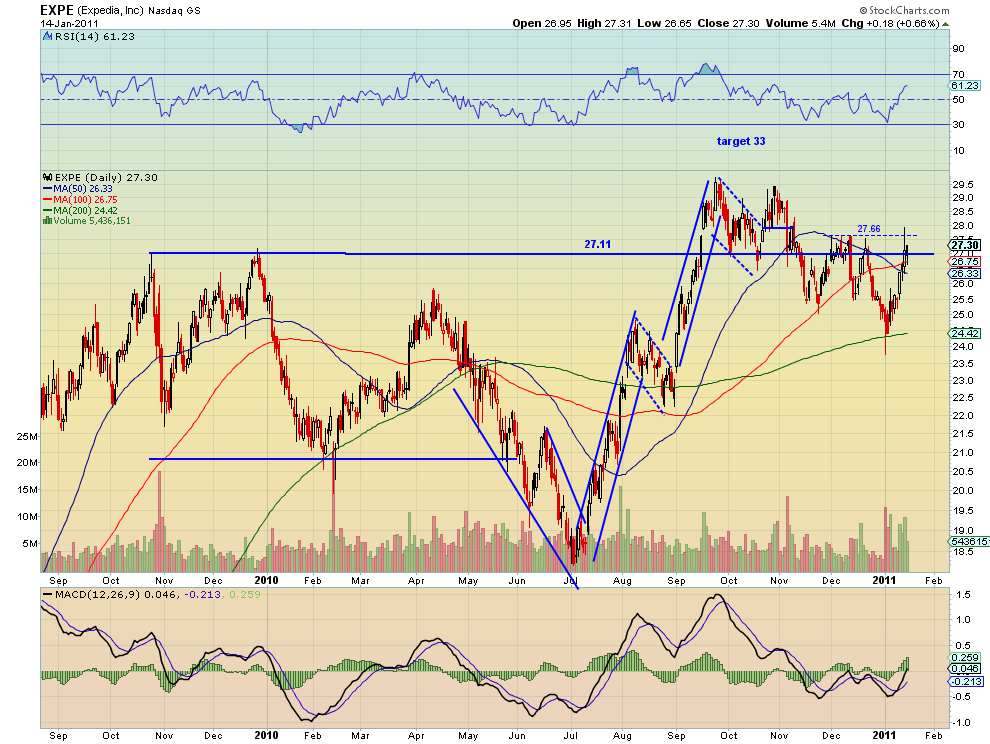
Task: Click the 'High 27.31' header value
Action: click(604, 23)
